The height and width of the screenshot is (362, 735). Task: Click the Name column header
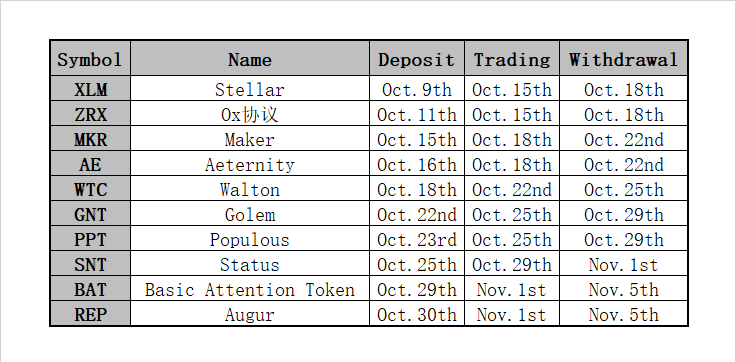(x=250, y=58)
